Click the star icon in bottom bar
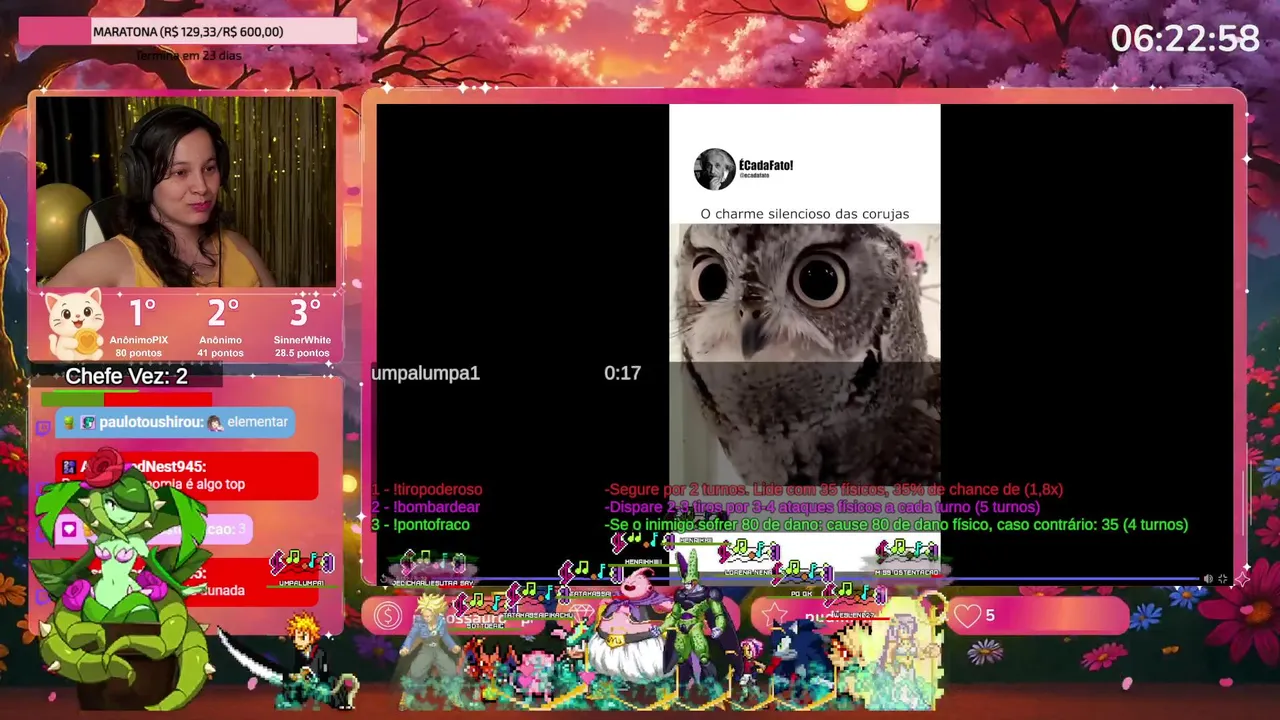 coord(772,616)
